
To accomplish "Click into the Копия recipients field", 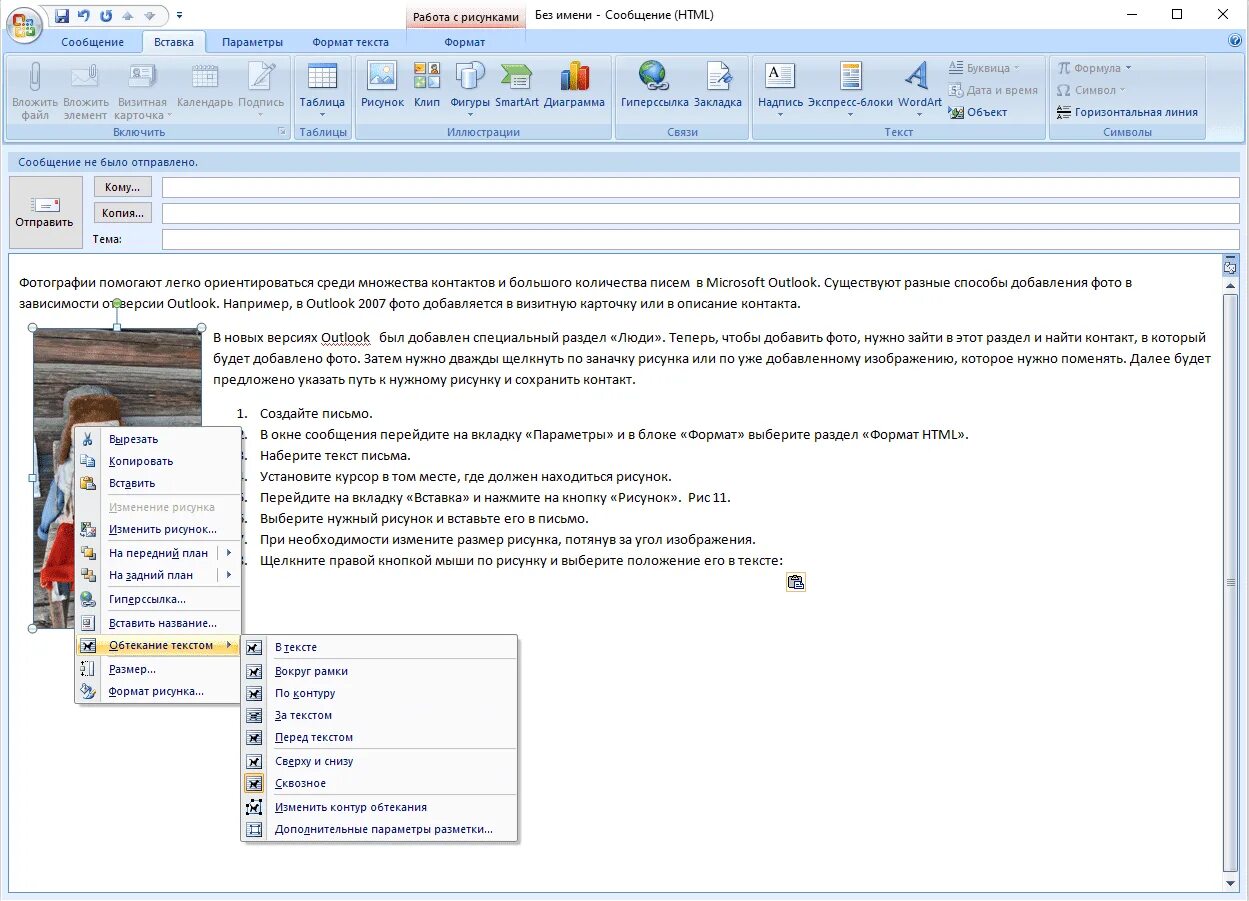I will coord(700,213).
